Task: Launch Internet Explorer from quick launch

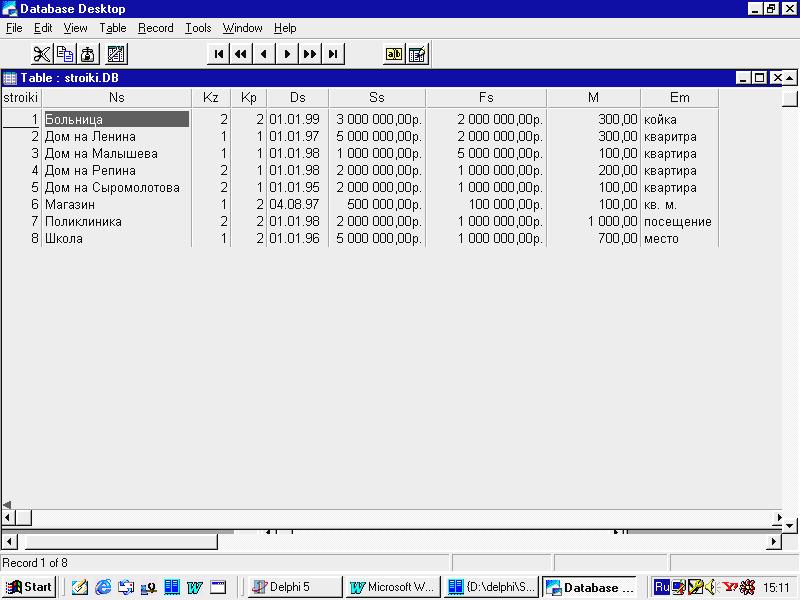Action: pos(103,587)
